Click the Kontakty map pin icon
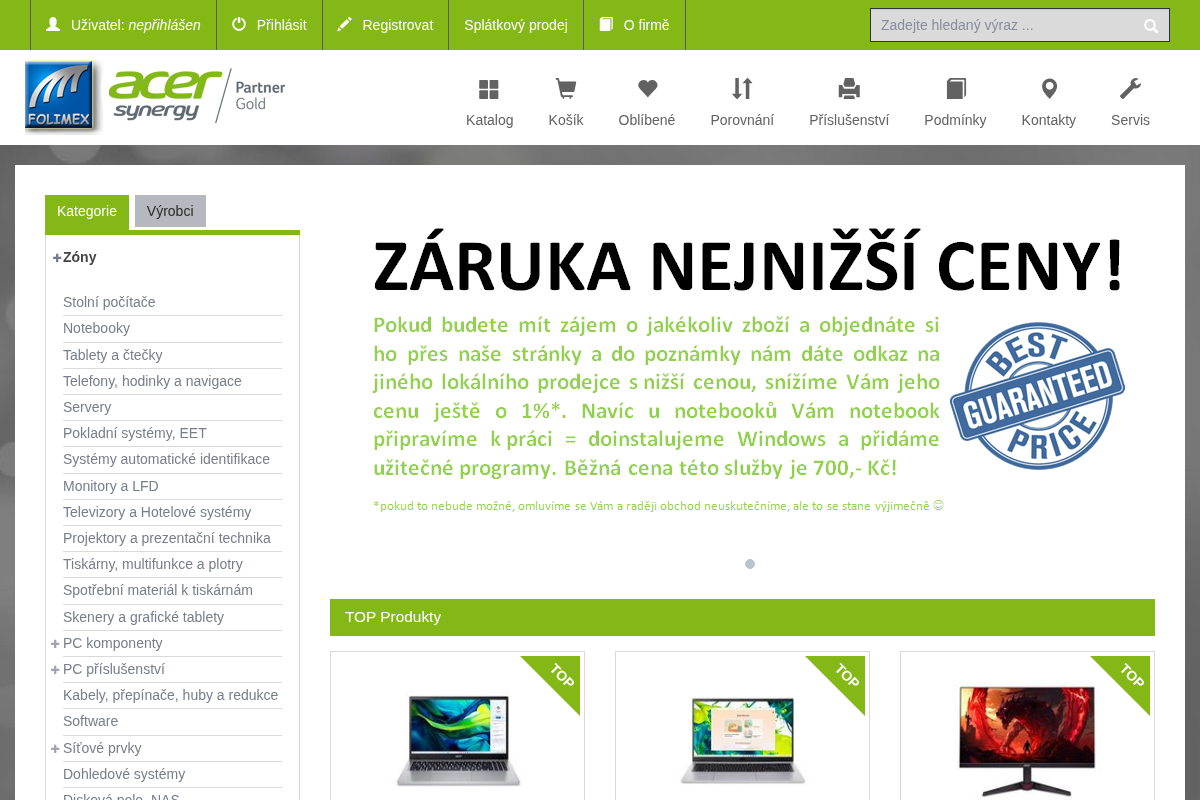The height and width of the screenshot is (800, 1200). pyautogui.click(x=1049, y=89)
